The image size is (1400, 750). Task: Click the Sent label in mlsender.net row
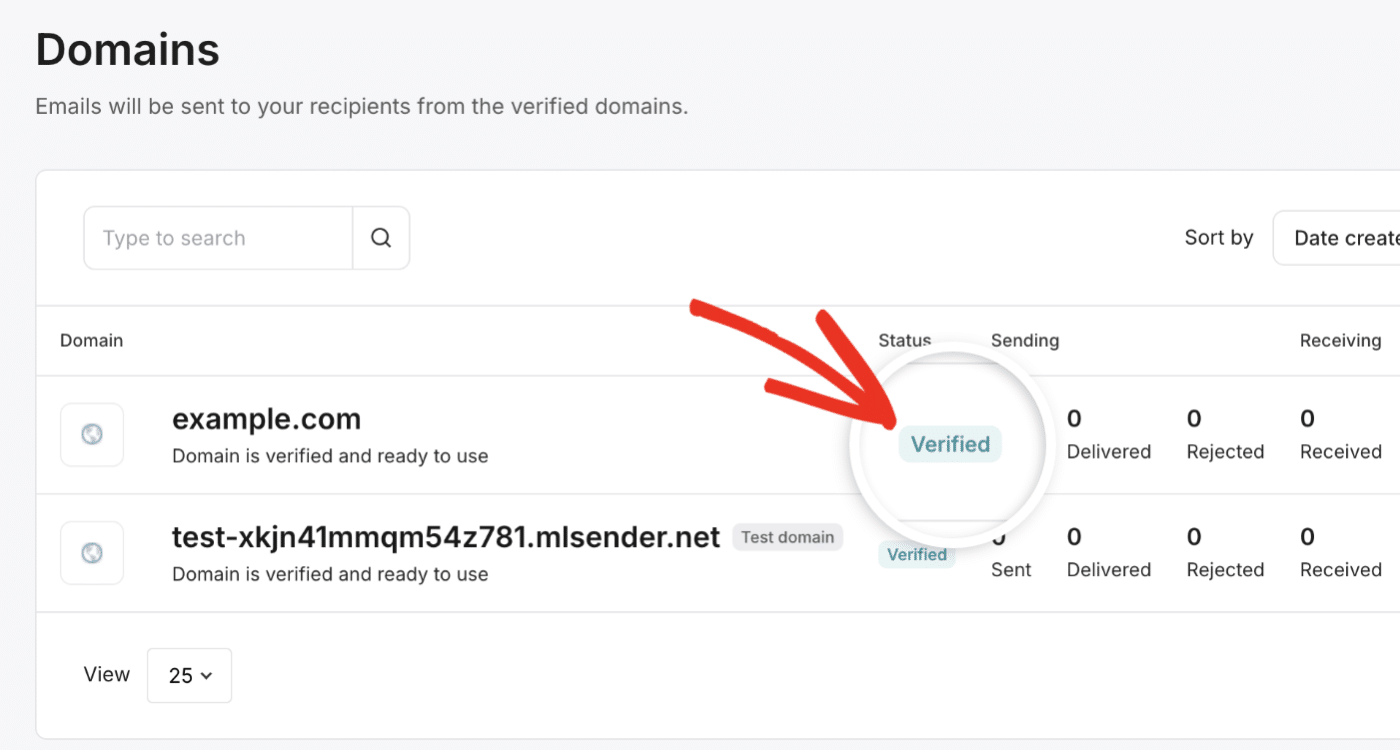click(1011, 569)
